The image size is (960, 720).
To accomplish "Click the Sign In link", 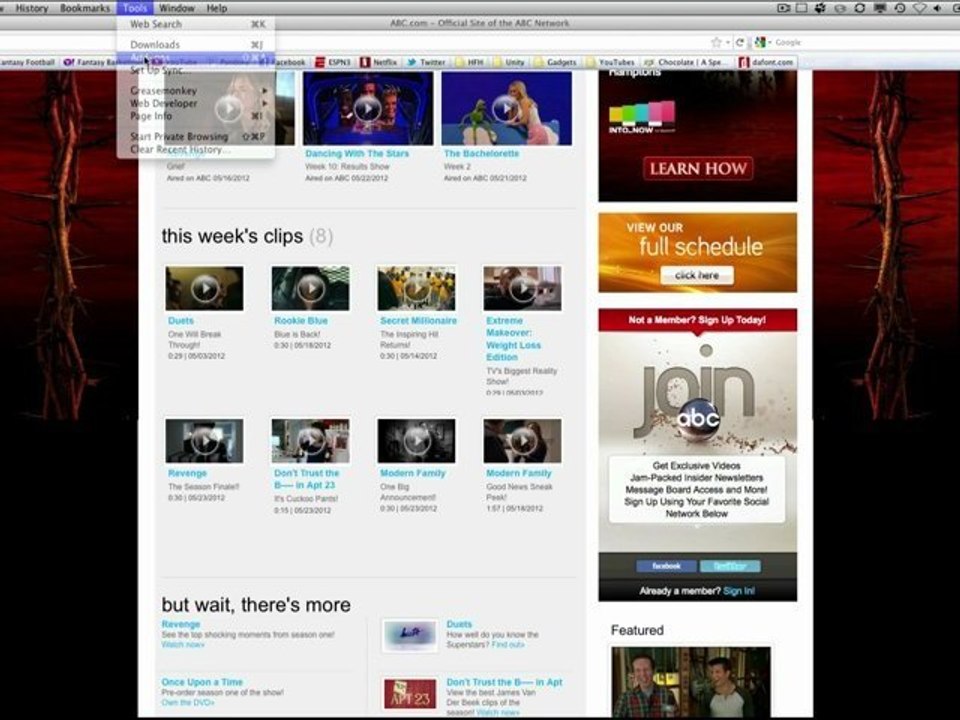I will coord(739,591).
